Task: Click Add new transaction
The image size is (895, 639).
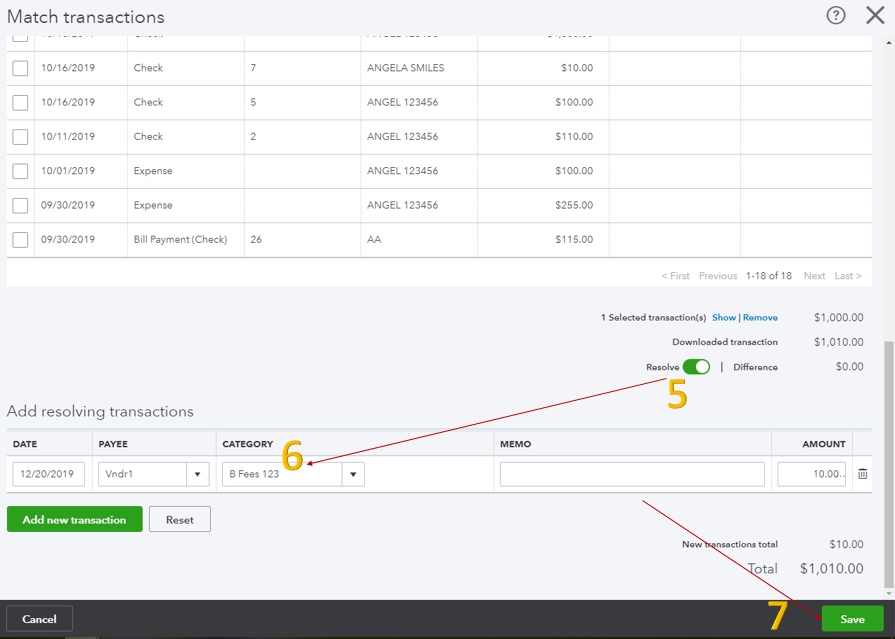Action: [x=74, y=518]
